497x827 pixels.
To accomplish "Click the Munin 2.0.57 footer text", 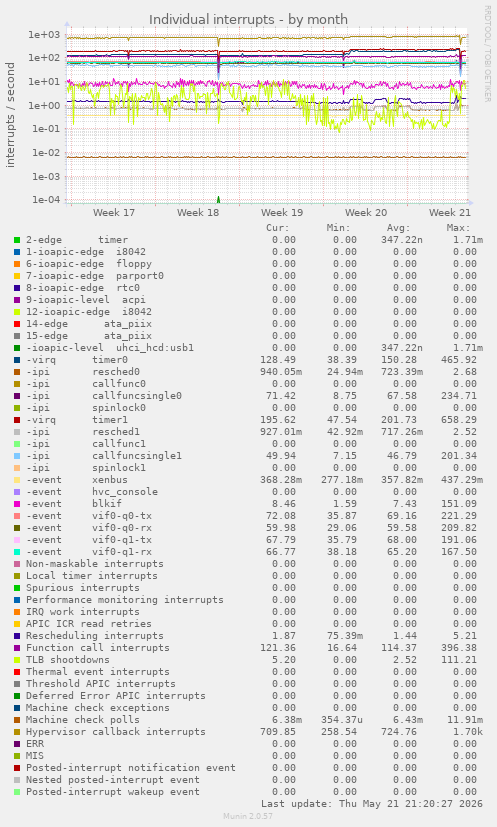I will pyautogui.click(x=248, y=816).
